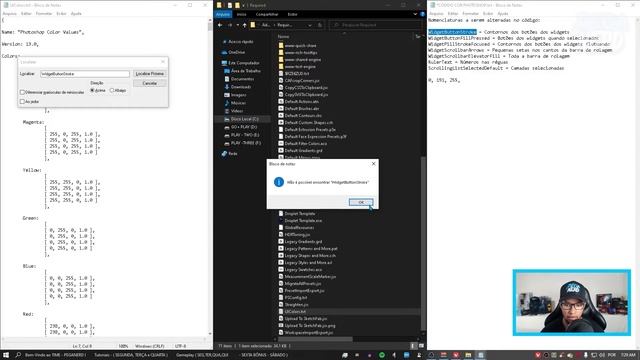Open the Início ribbon tab in Explorer

pos(242,14)
